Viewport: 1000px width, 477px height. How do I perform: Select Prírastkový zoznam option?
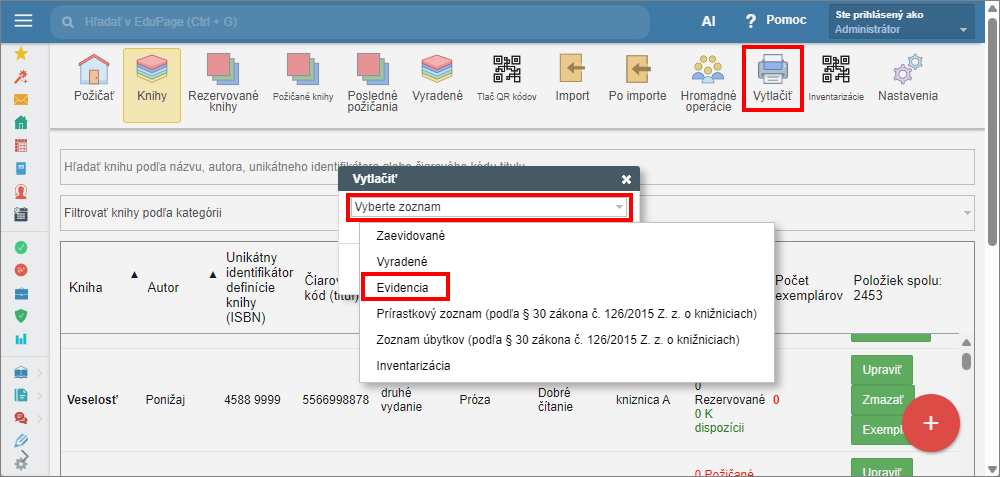click(x=565, y=313)
